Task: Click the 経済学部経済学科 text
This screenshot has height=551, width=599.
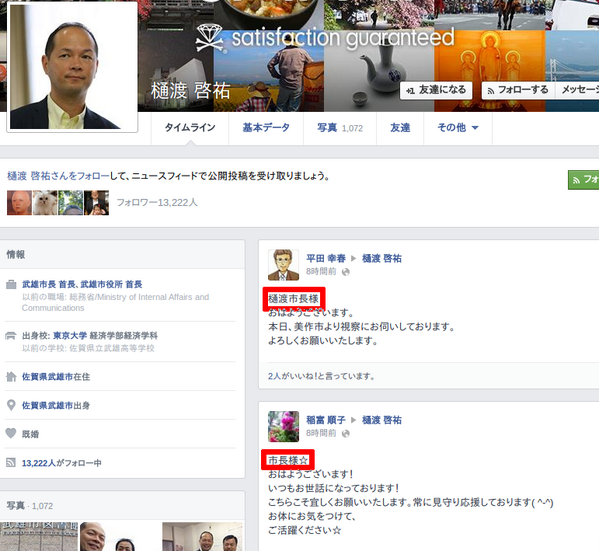Action: [x=124, y=335]
